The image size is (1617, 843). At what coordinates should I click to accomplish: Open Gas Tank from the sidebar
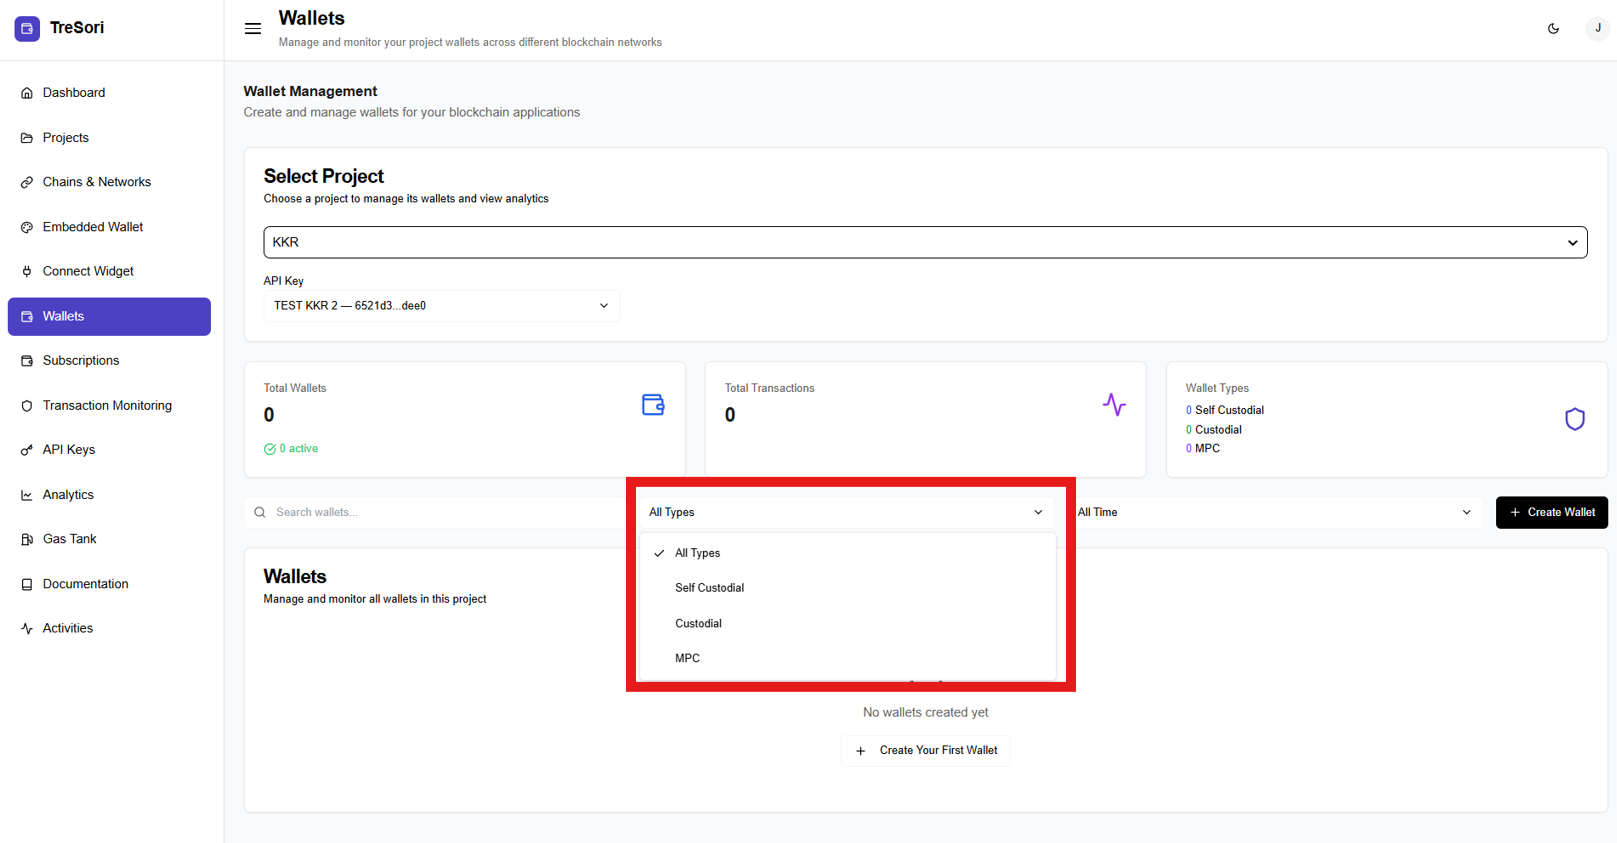(69, 539)
